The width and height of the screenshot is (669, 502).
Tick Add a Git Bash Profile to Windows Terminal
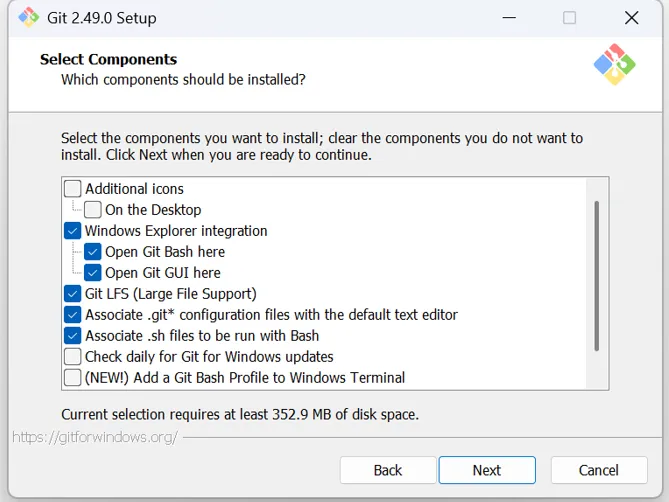click(x=73, y=378)
